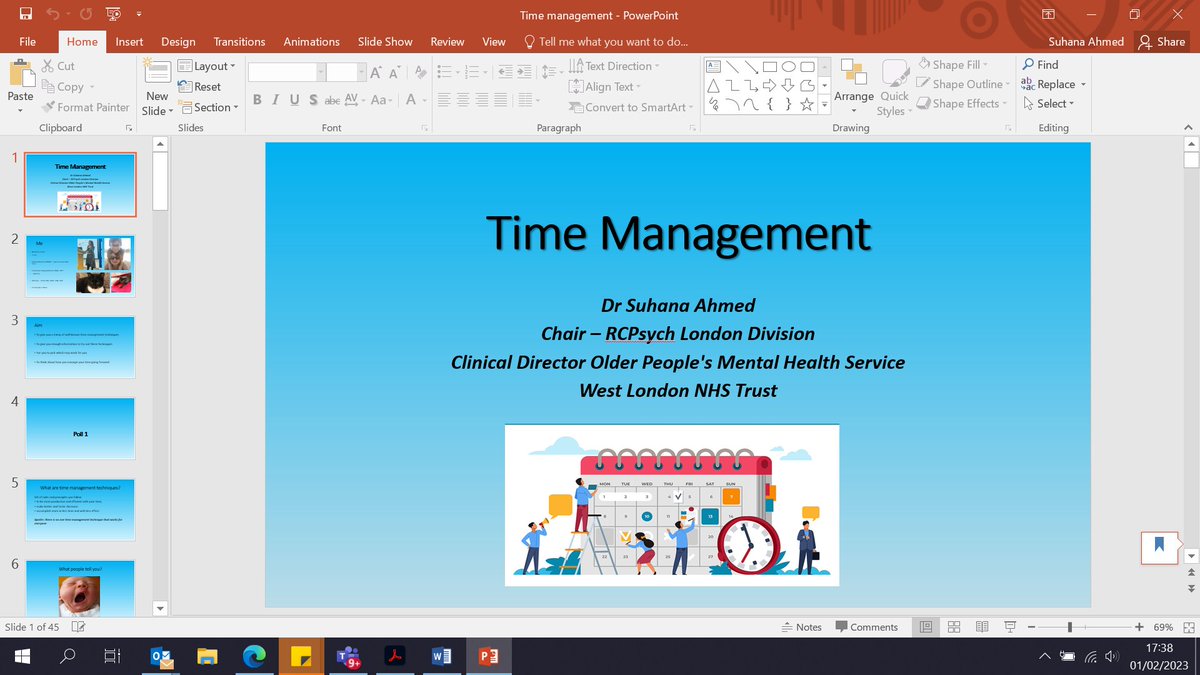Toggle Strikethrough formatting
Screen dimensions: 1200x675
point(331,100)
